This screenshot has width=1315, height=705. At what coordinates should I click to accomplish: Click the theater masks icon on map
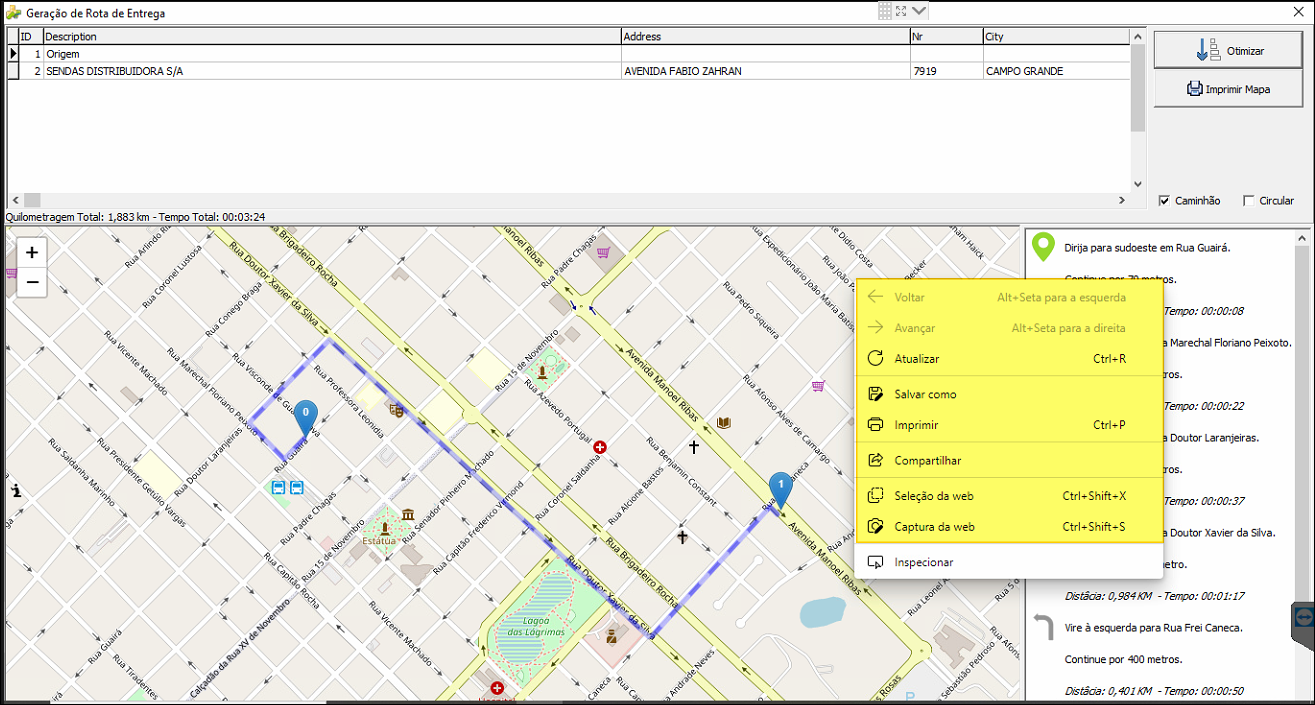396,409
